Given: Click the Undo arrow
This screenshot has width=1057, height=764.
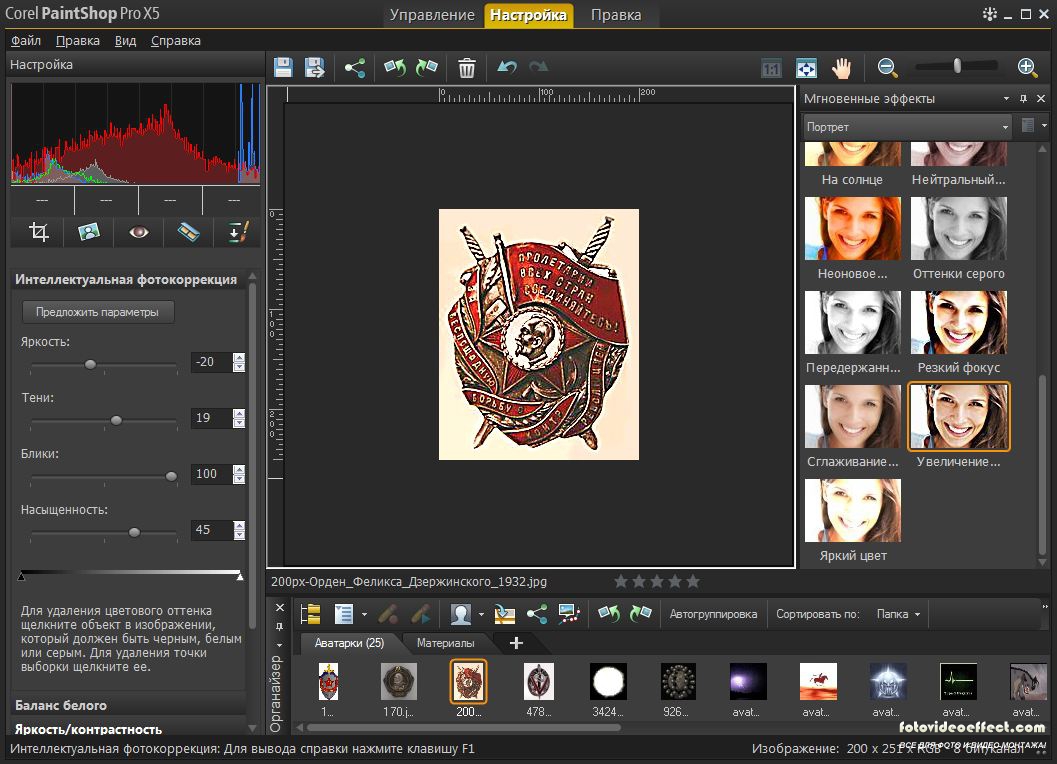Looking at the screenshot, I should click(507, 67).
